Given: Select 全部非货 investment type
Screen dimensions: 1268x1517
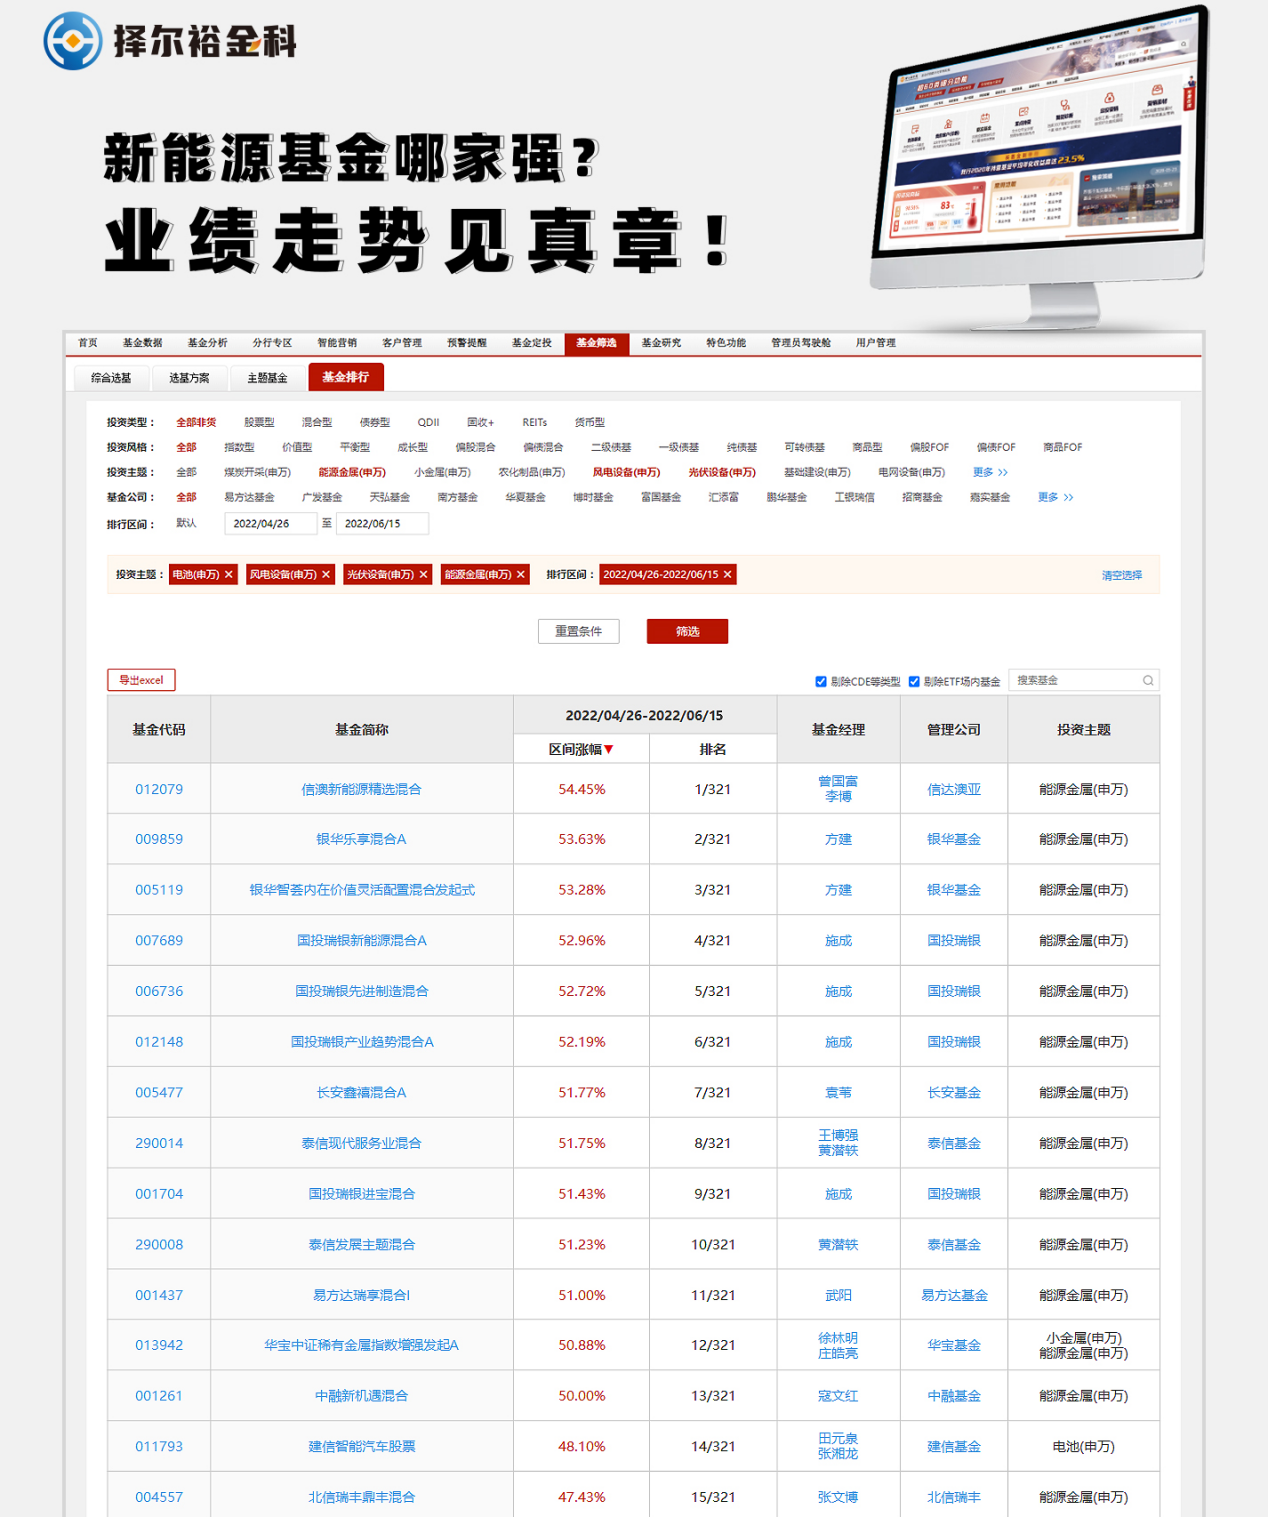Looking at the screenshot, I should tap(196, 422).
